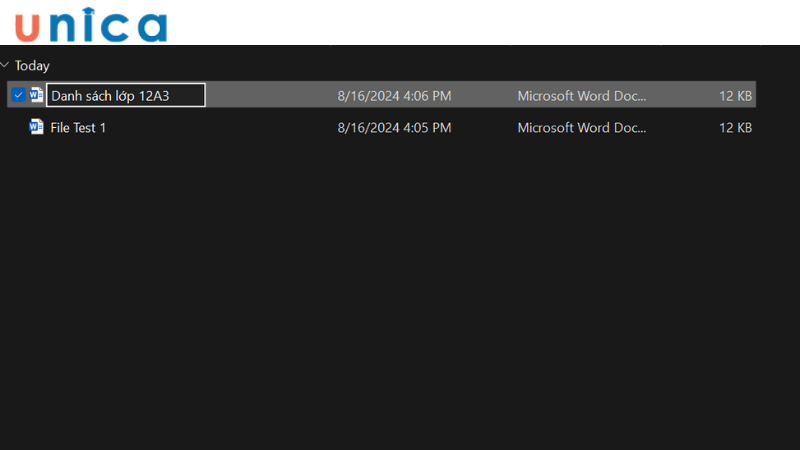The height and width of the screenshot is (450, 800).
Task: Click the Unica logo
Action: click(x=92, y=25)
